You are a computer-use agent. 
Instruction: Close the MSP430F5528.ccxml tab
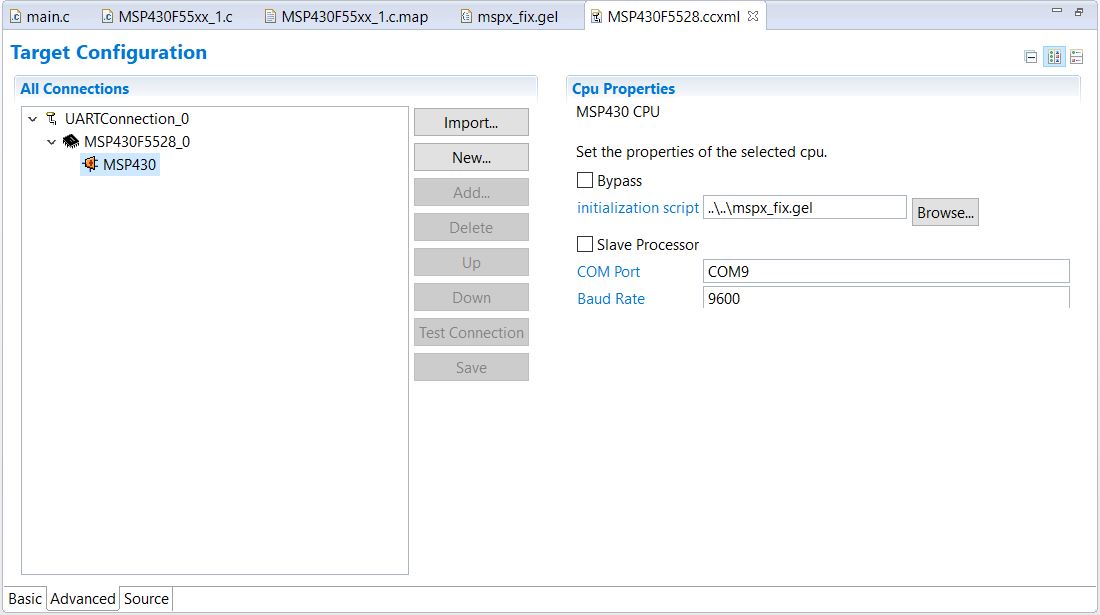(x=753, y=15)
